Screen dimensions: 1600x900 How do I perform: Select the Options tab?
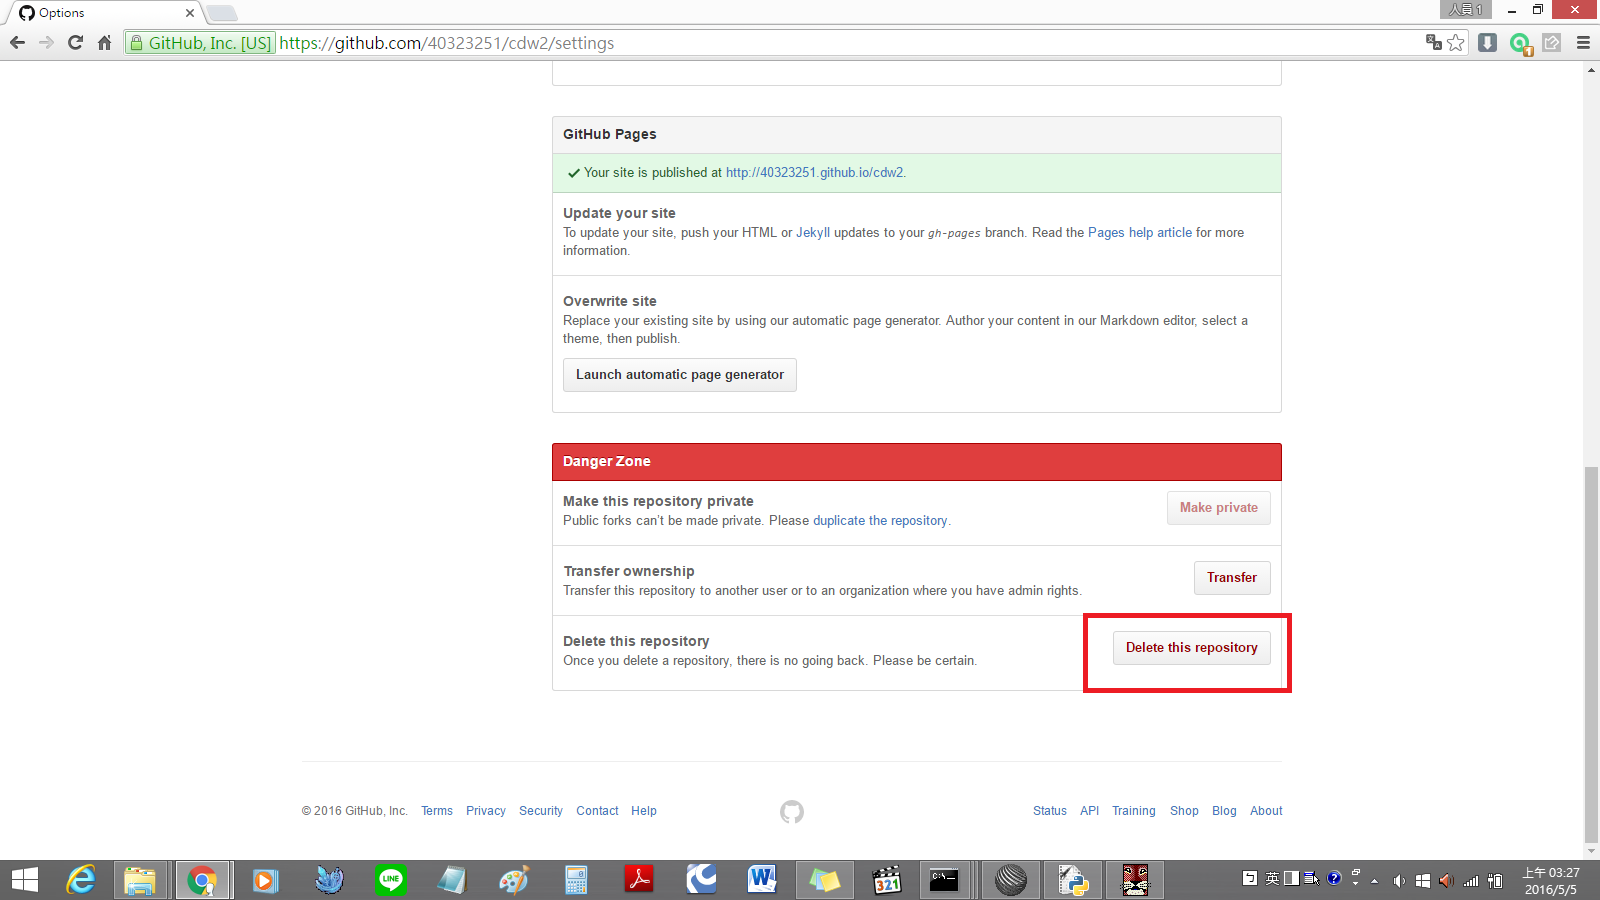103,13
